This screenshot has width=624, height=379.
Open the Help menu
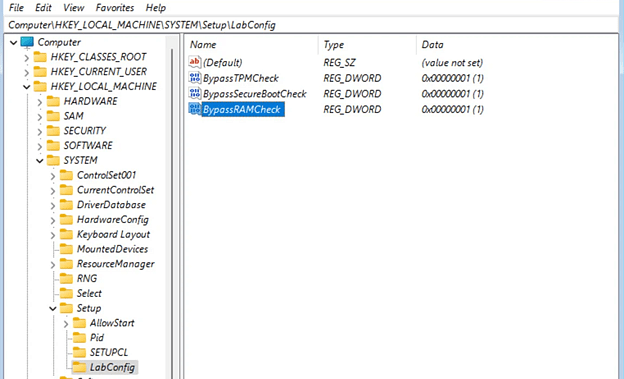pyautogui.click(x=156, y=8)
